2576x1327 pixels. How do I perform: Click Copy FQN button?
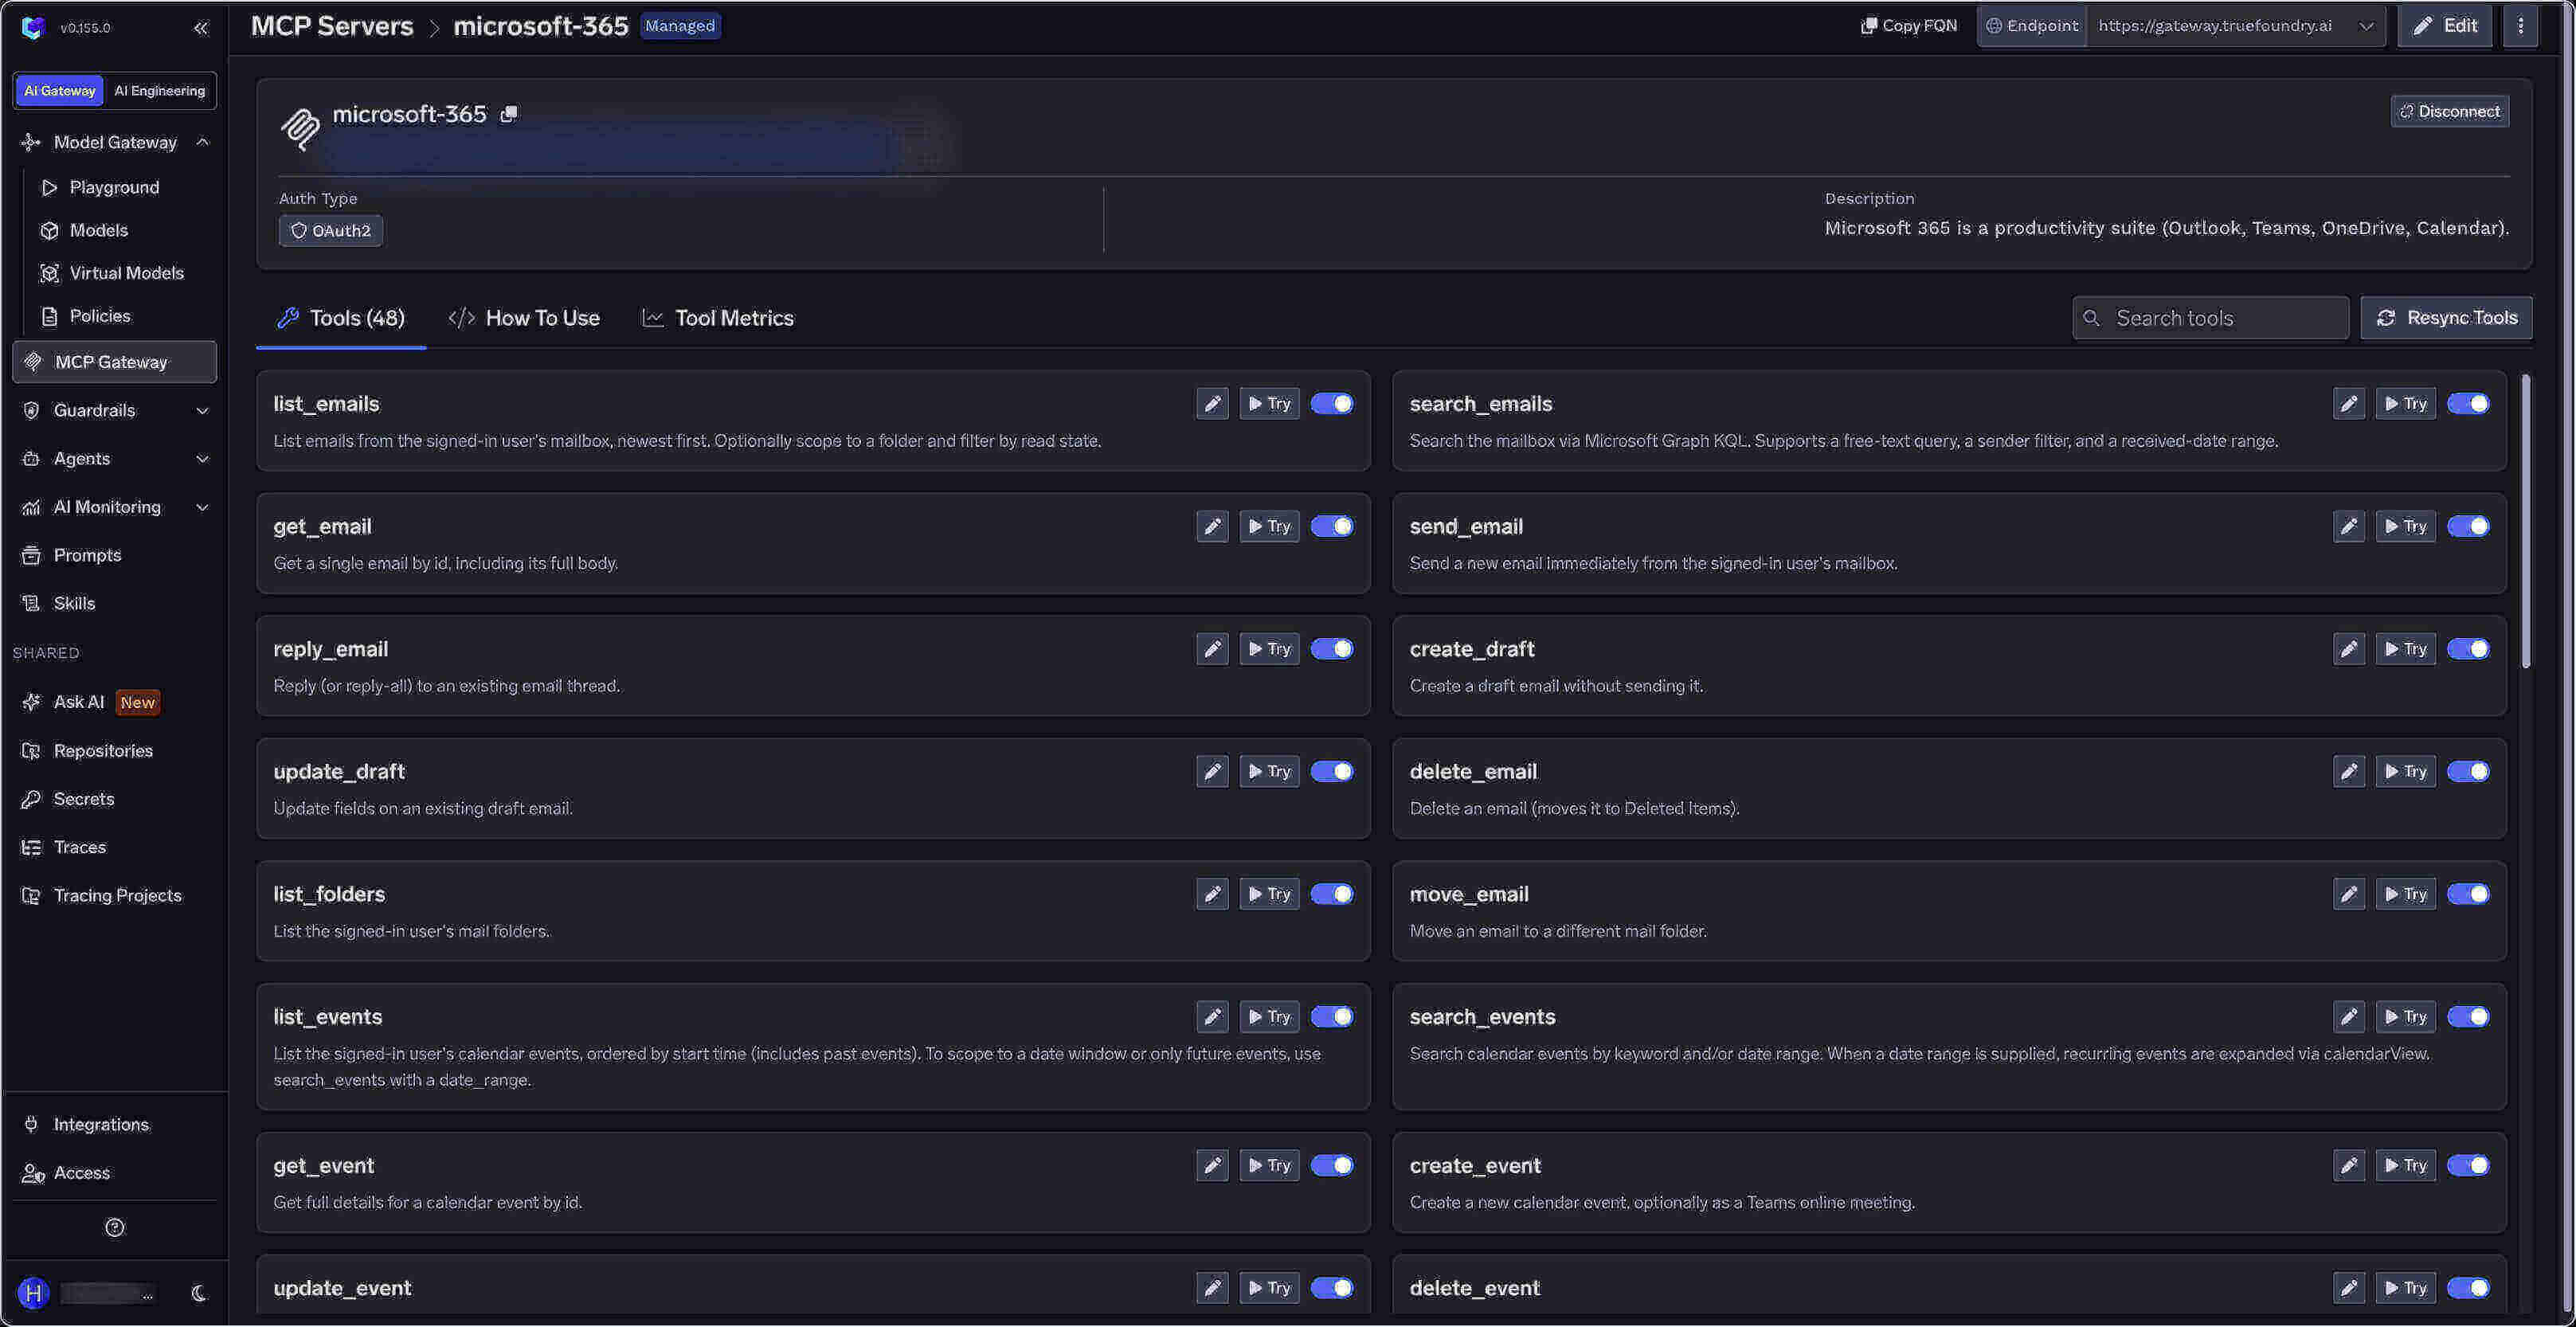tap(1908, 26)
